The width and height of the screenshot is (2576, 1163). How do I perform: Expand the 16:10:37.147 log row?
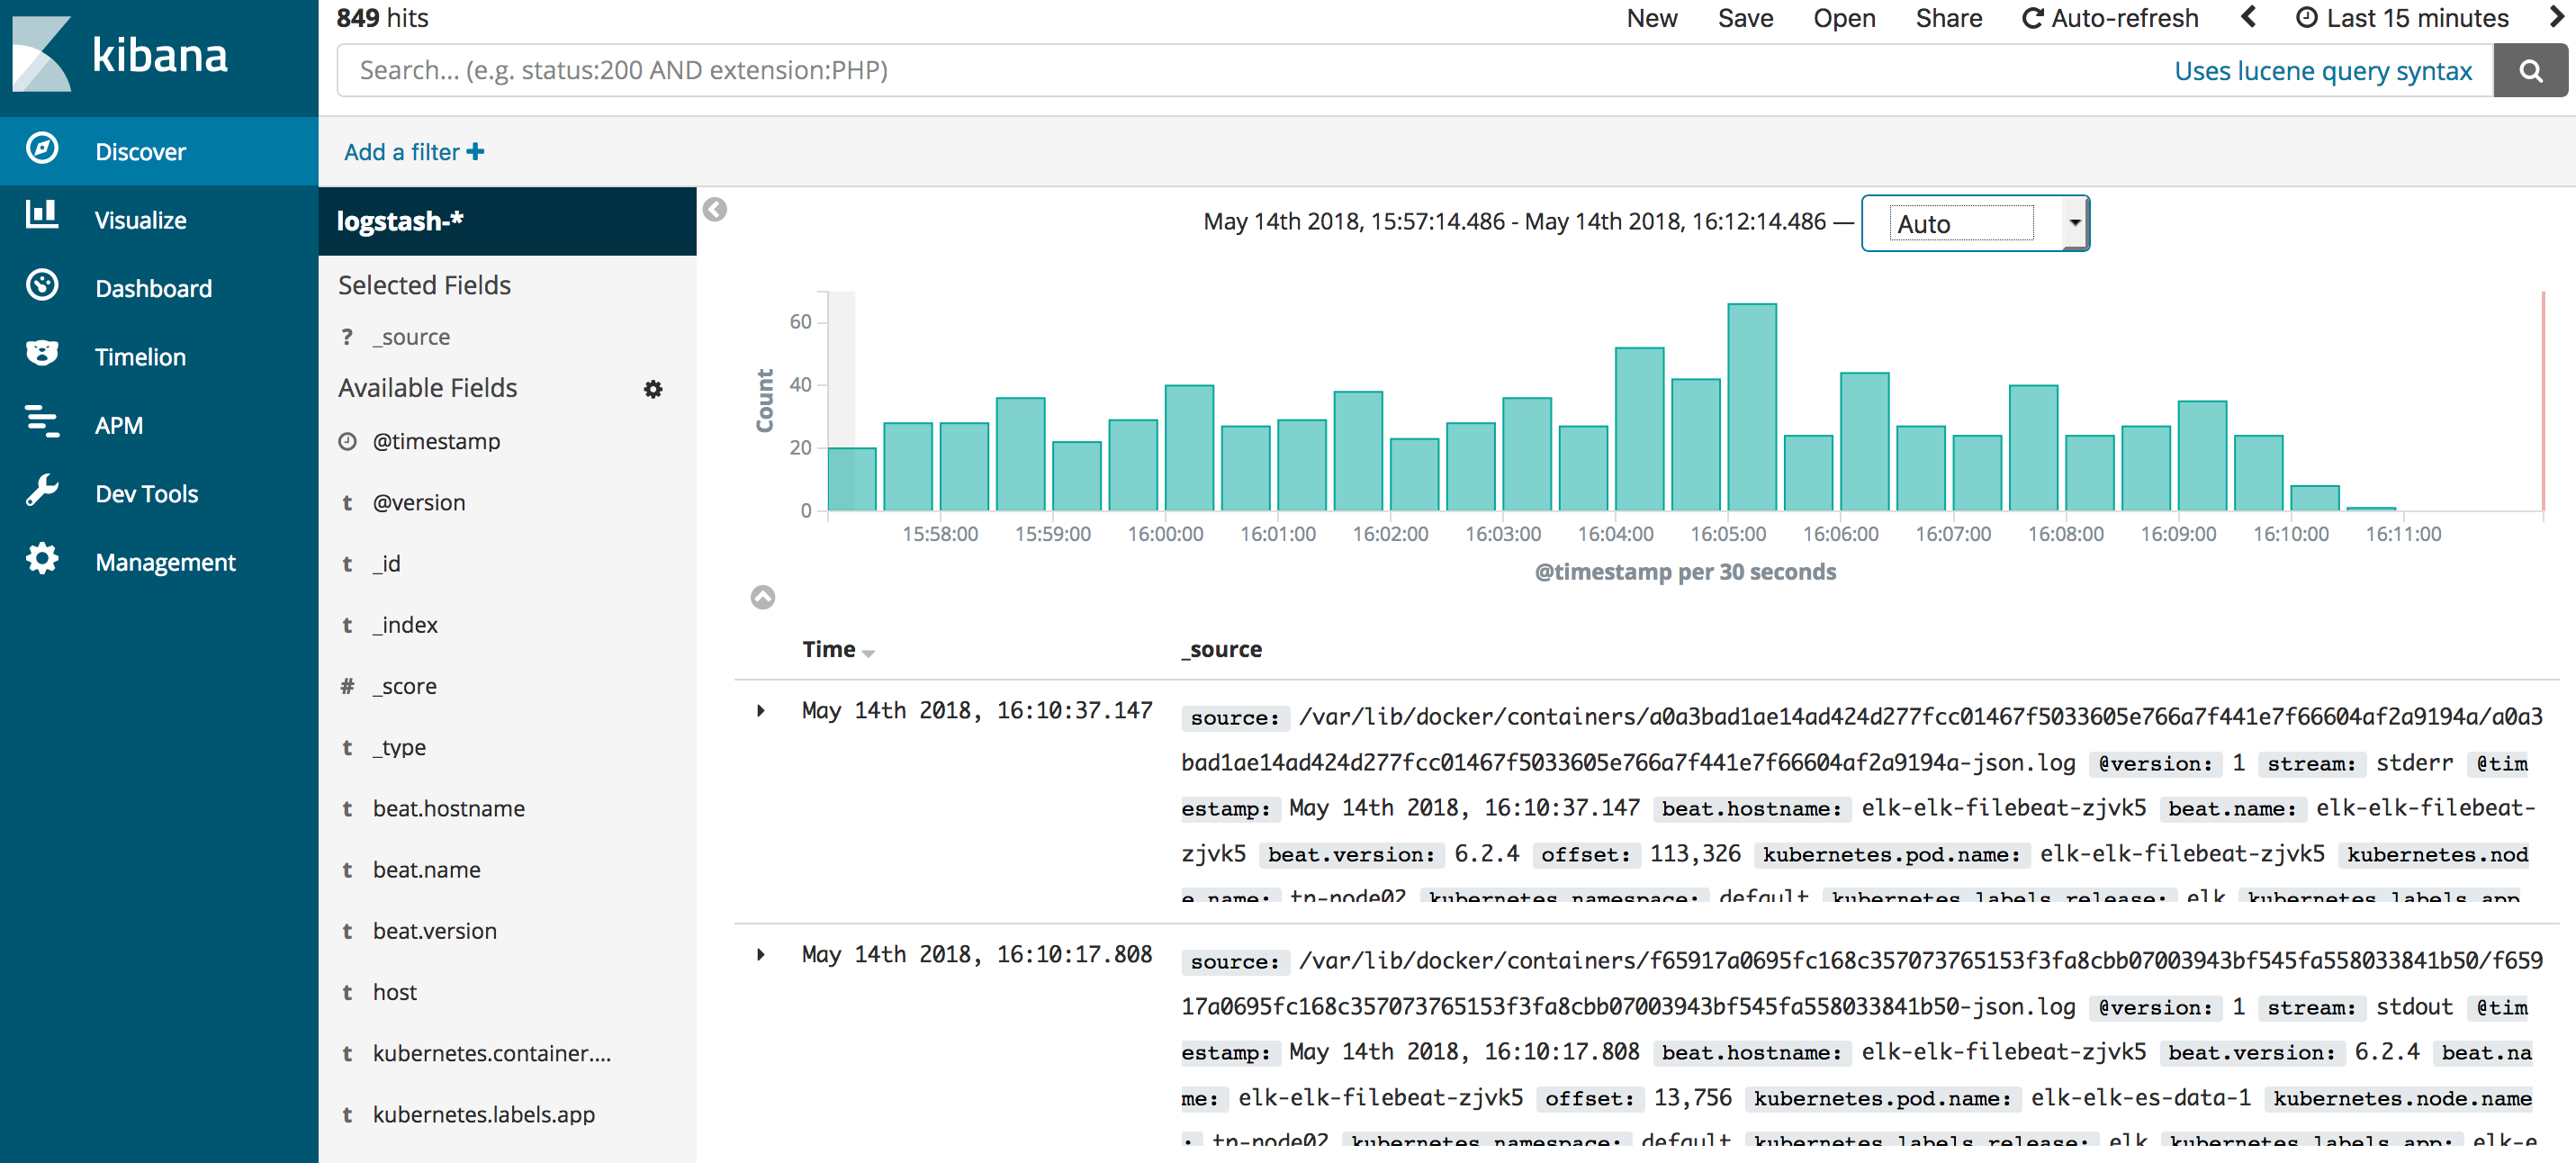click(x=761, y=711)
